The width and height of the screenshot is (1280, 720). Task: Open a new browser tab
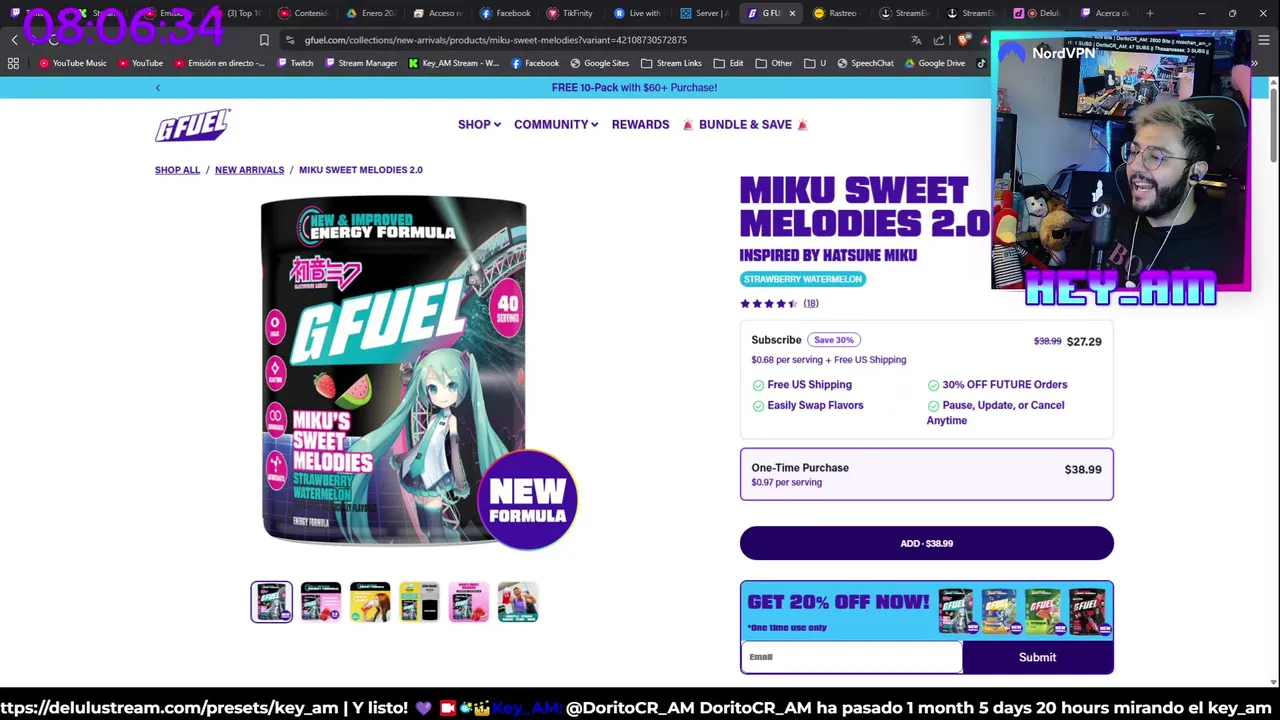tap(1150, 13)
